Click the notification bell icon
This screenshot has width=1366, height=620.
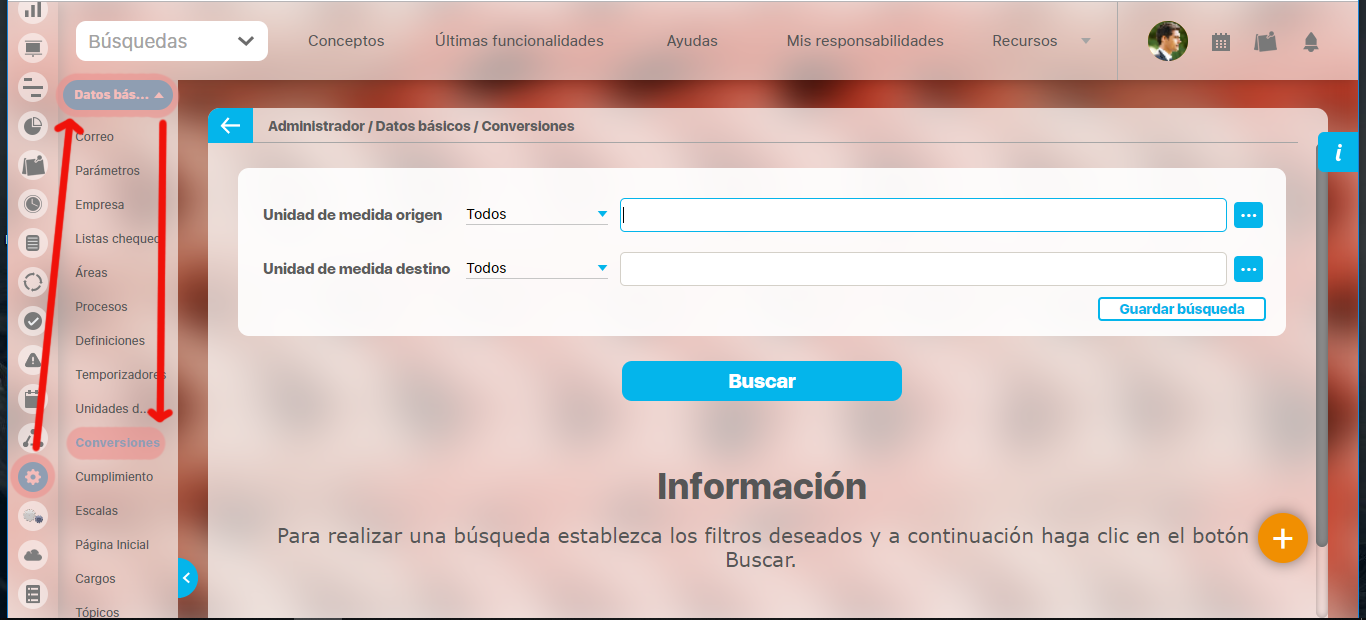click(1310, 42)
